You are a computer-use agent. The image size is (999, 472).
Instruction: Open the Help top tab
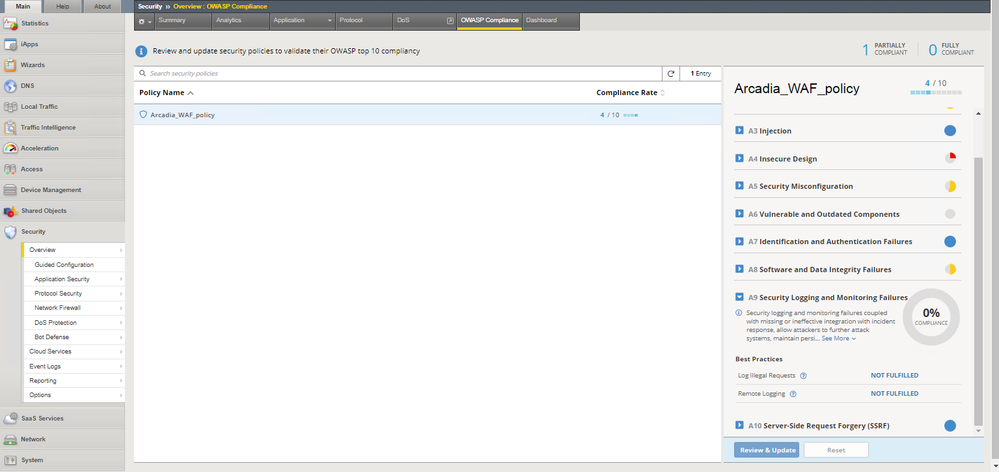point(63,7)
